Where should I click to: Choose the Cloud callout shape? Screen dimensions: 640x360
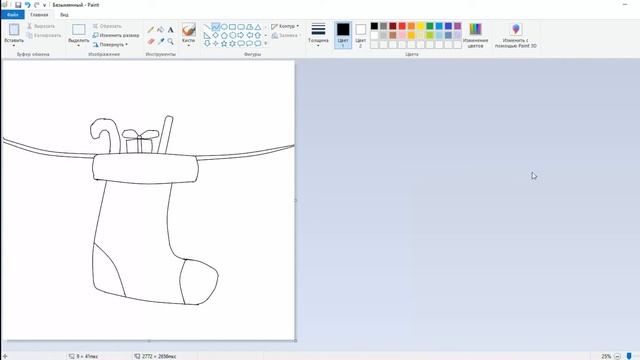pos(258,43)
